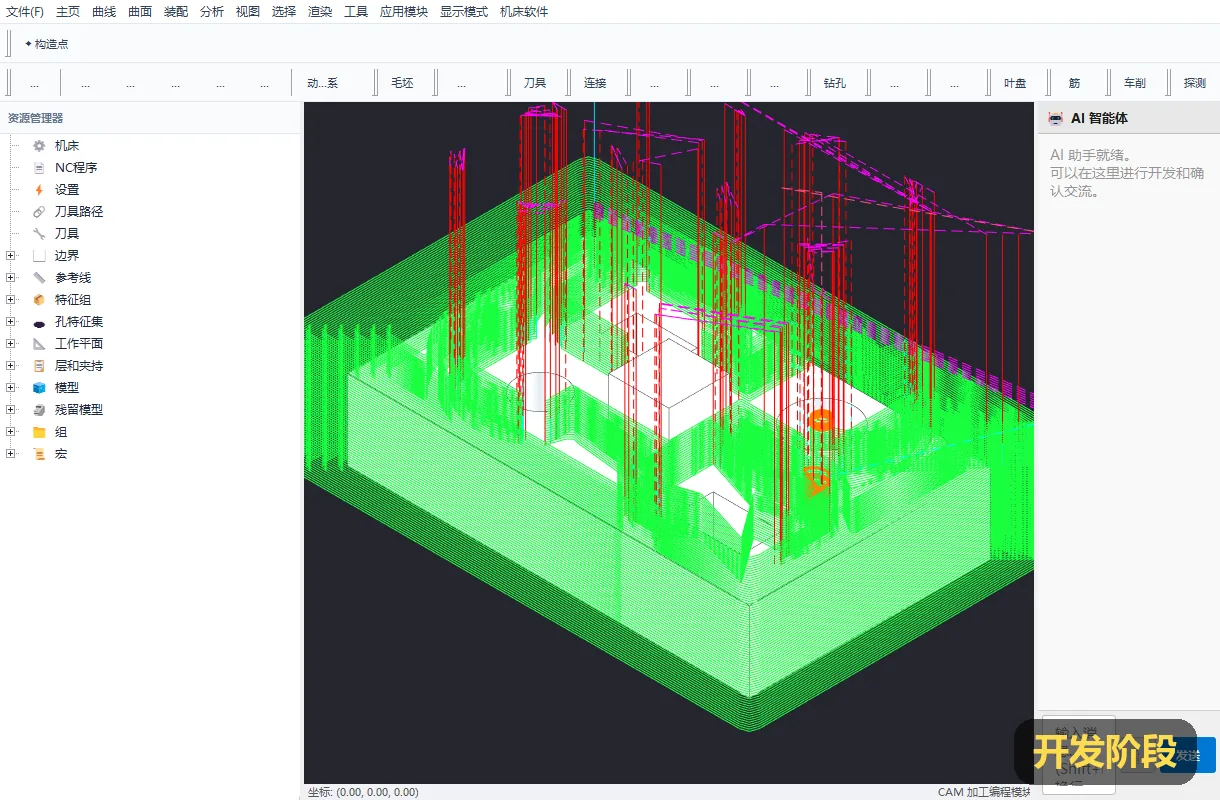
Task: Click the 筋 toolbar button
Action: [x=1075, y=83]
